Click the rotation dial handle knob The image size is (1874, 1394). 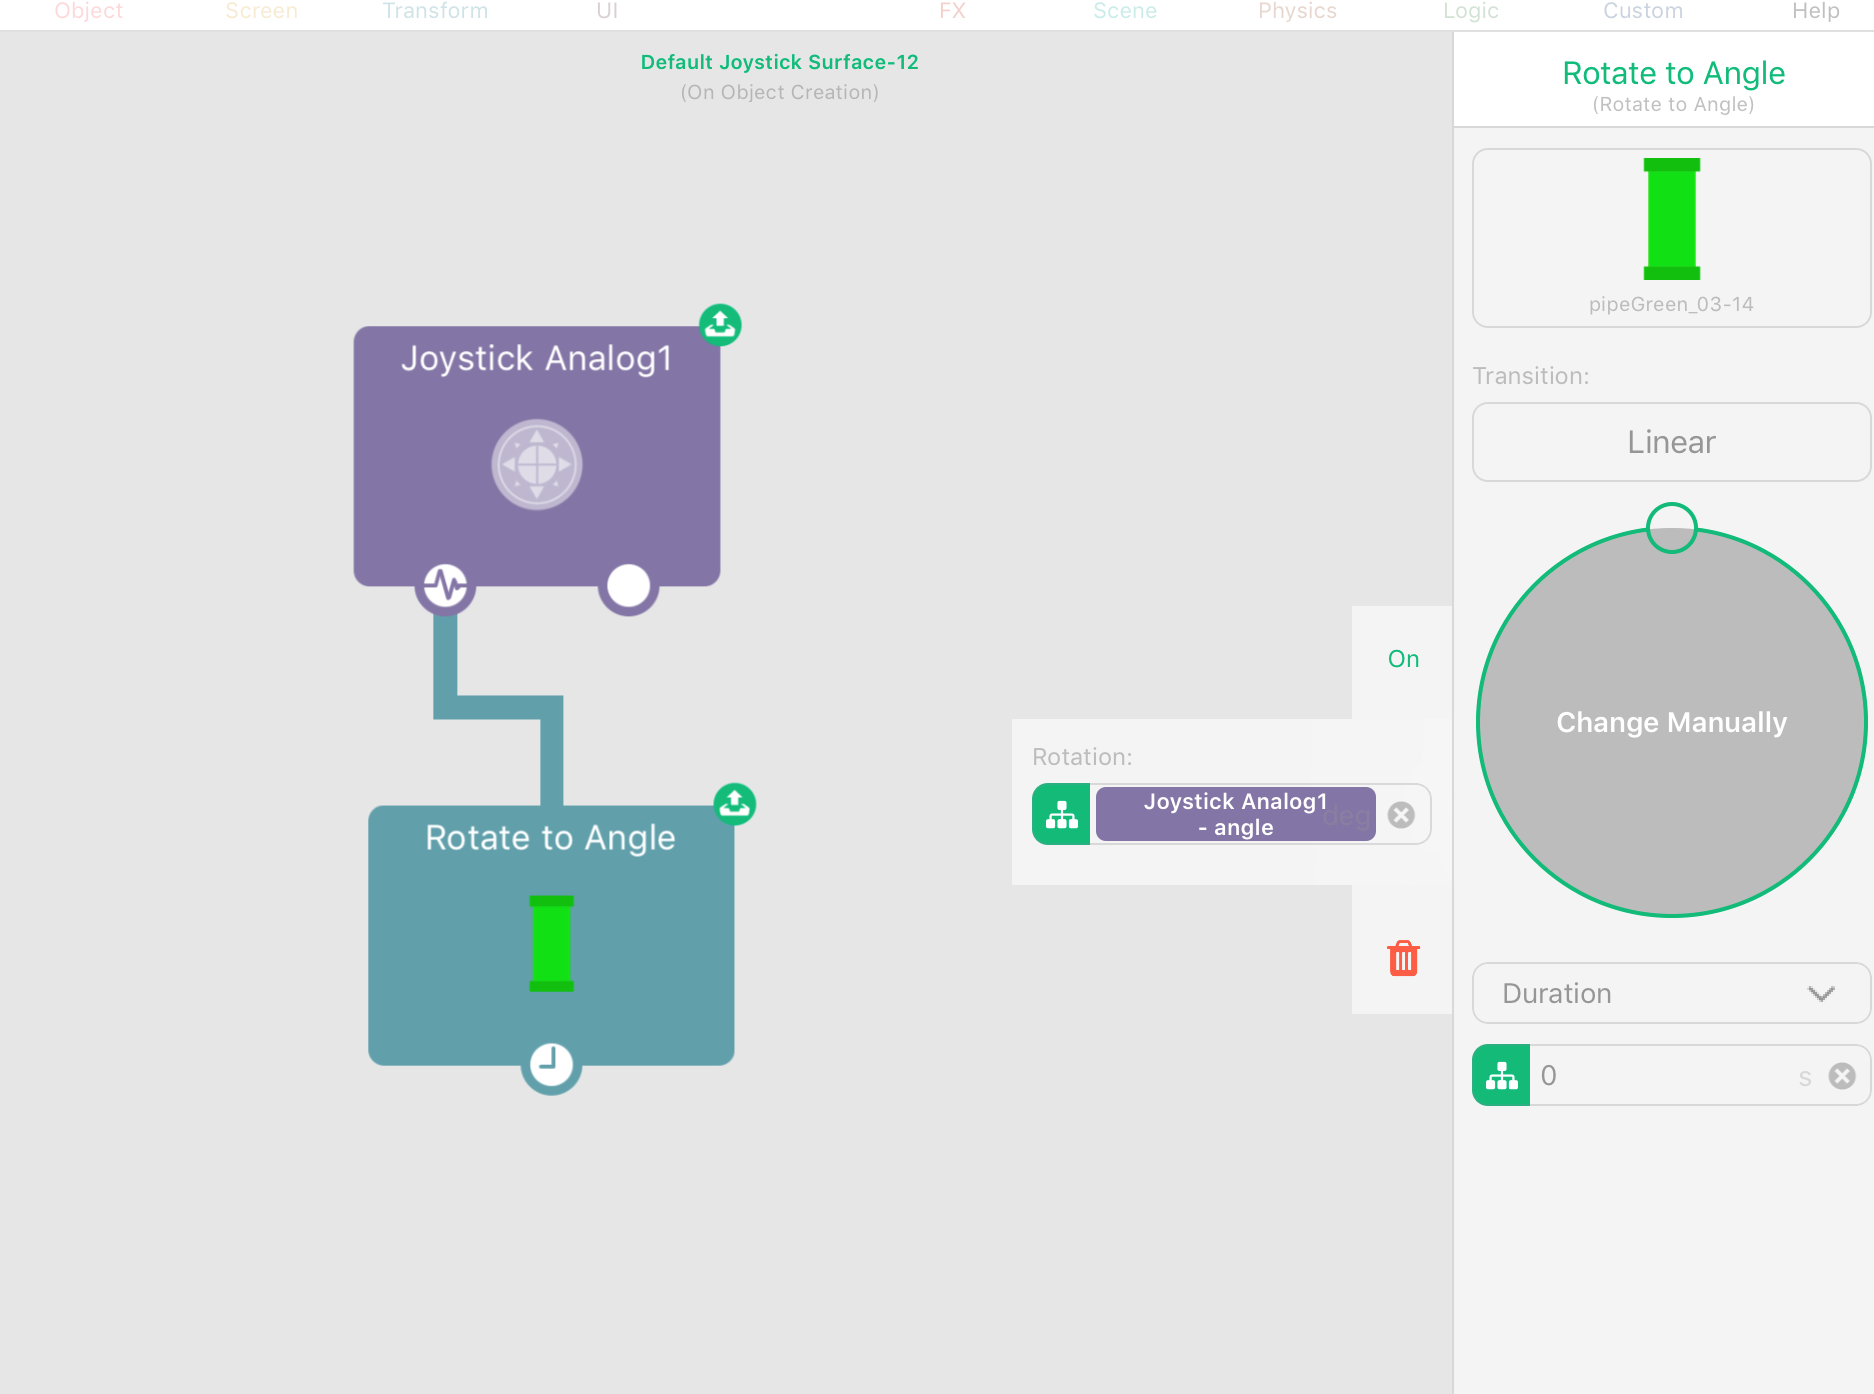1671,528
